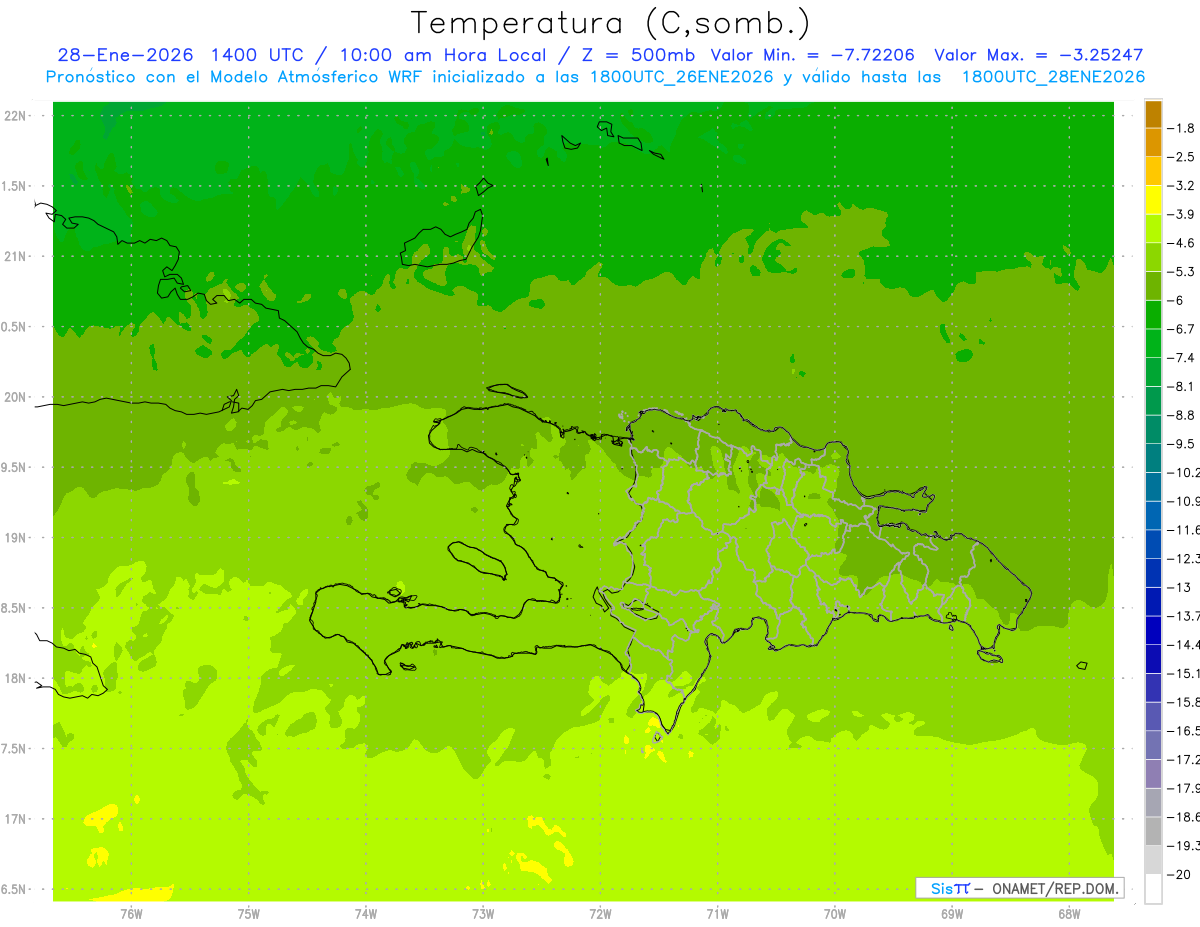
Task: Click the dark orange legend swatch above -1.8
Action: [1153, 114]
